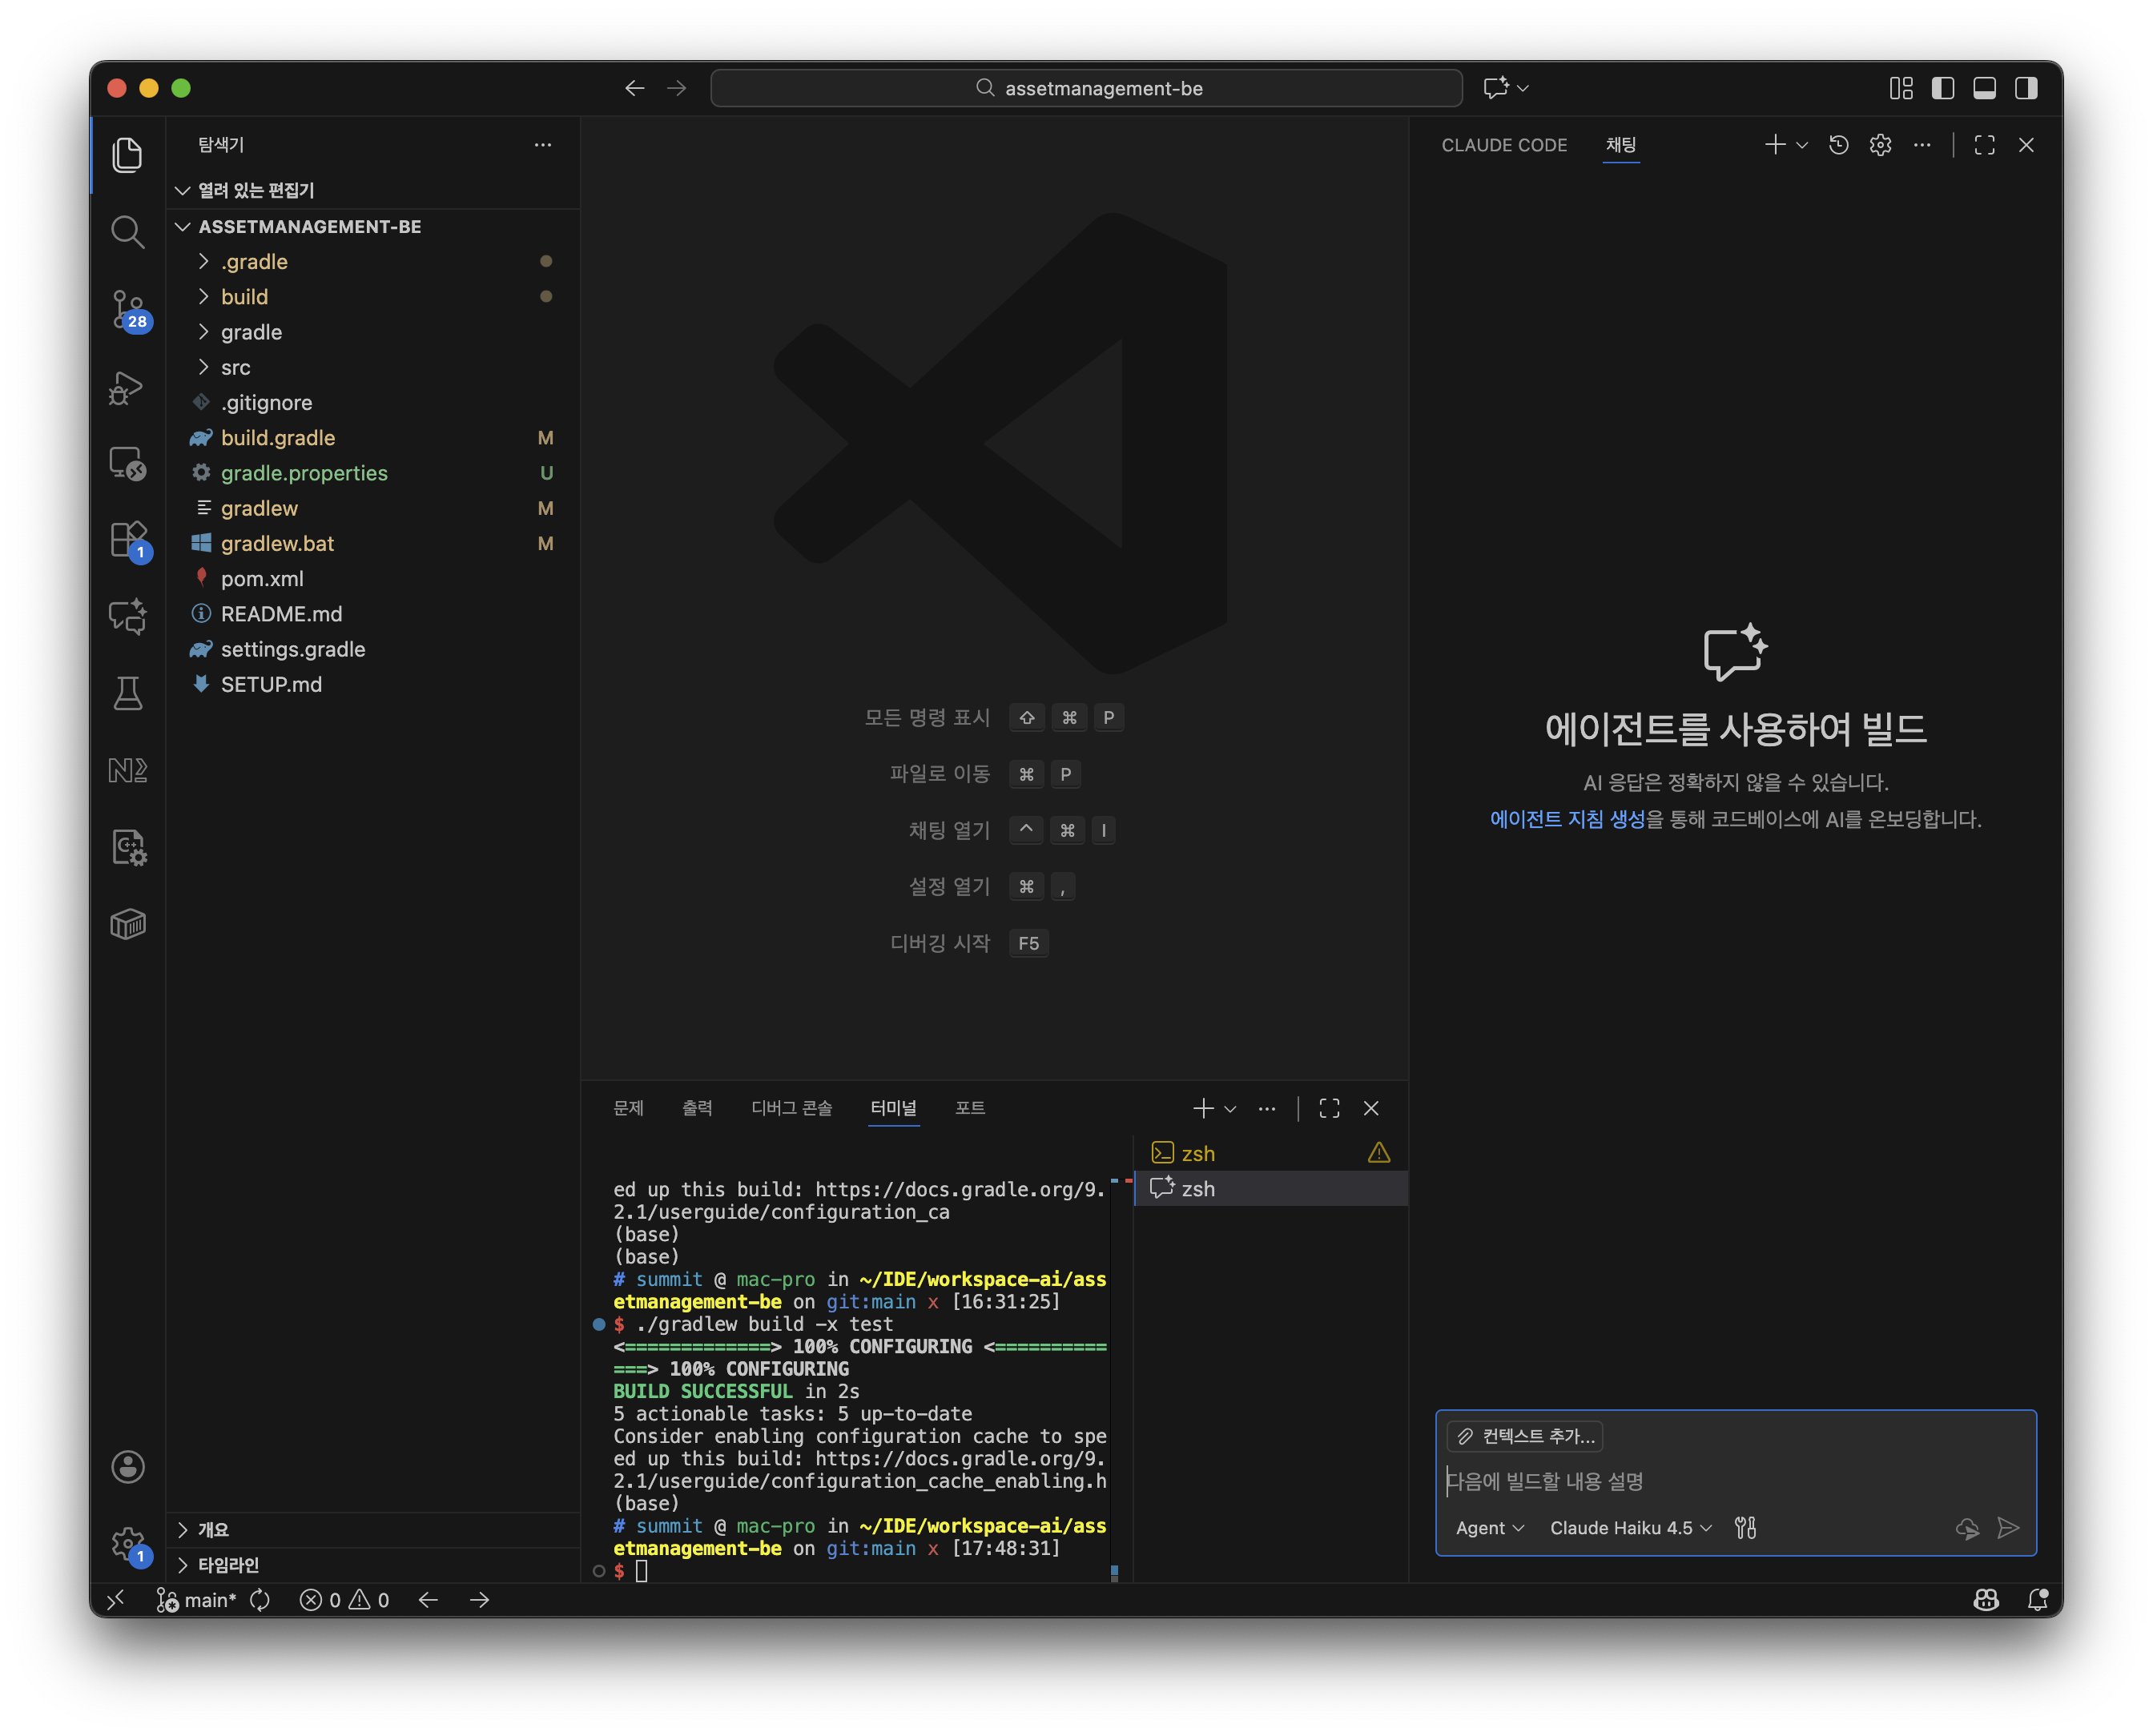2153x1736 pixels.
Task: Switch to the 출력 panel tab
Action: coord(697,1108)
